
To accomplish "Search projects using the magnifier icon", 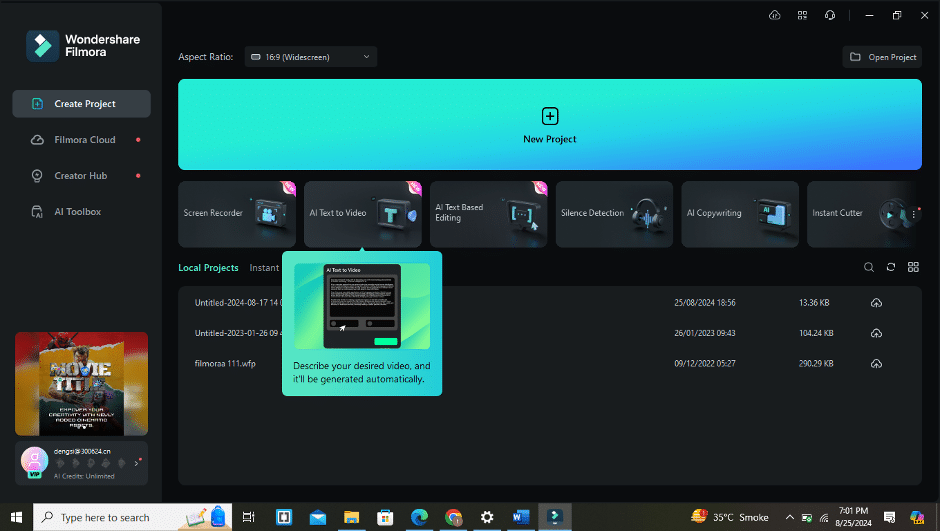I will [868, 267].
